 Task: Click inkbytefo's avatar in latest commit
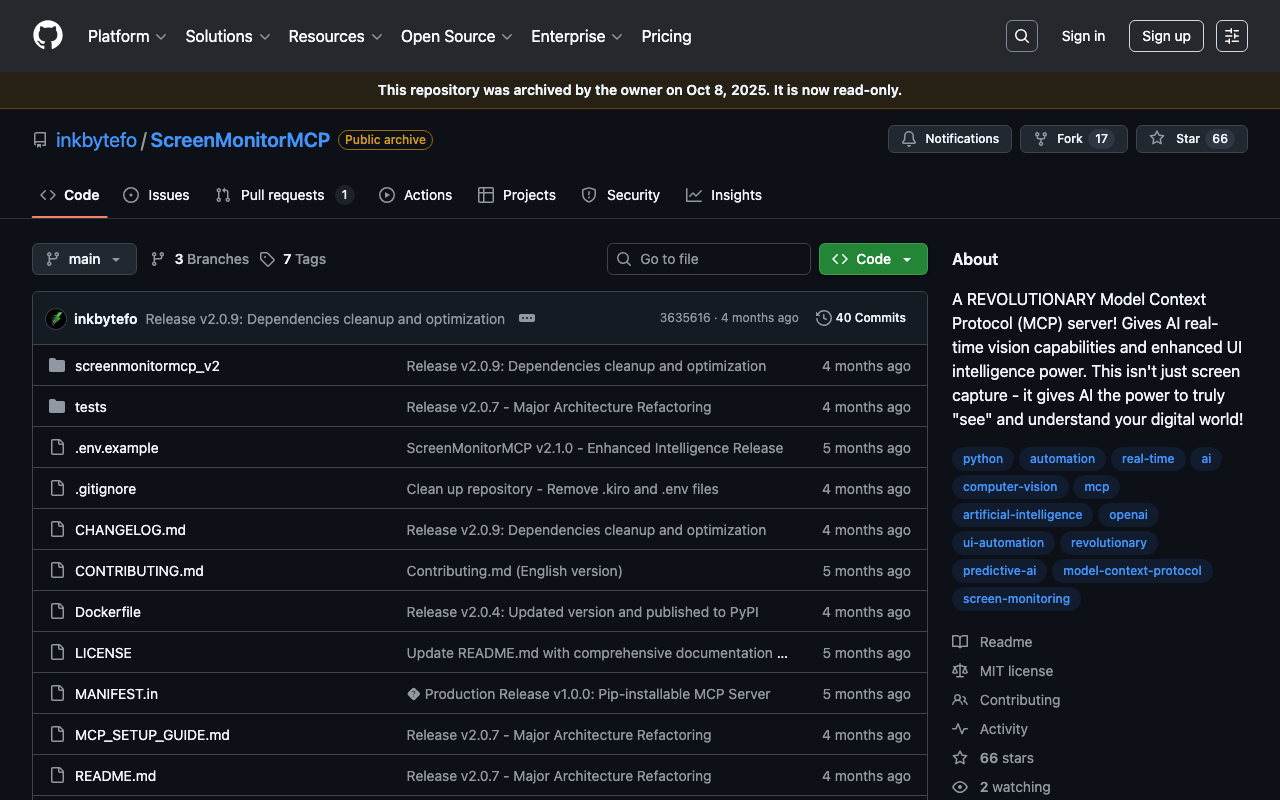56,319
